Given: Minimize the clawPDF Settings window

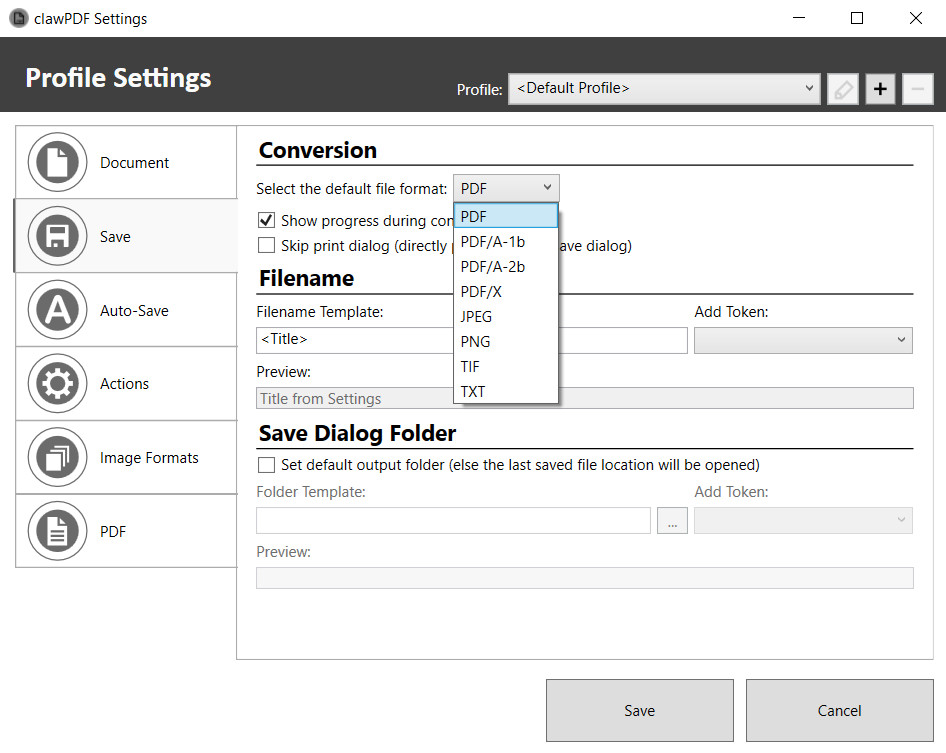Looking at the screenshot, I should coord(799,18).
